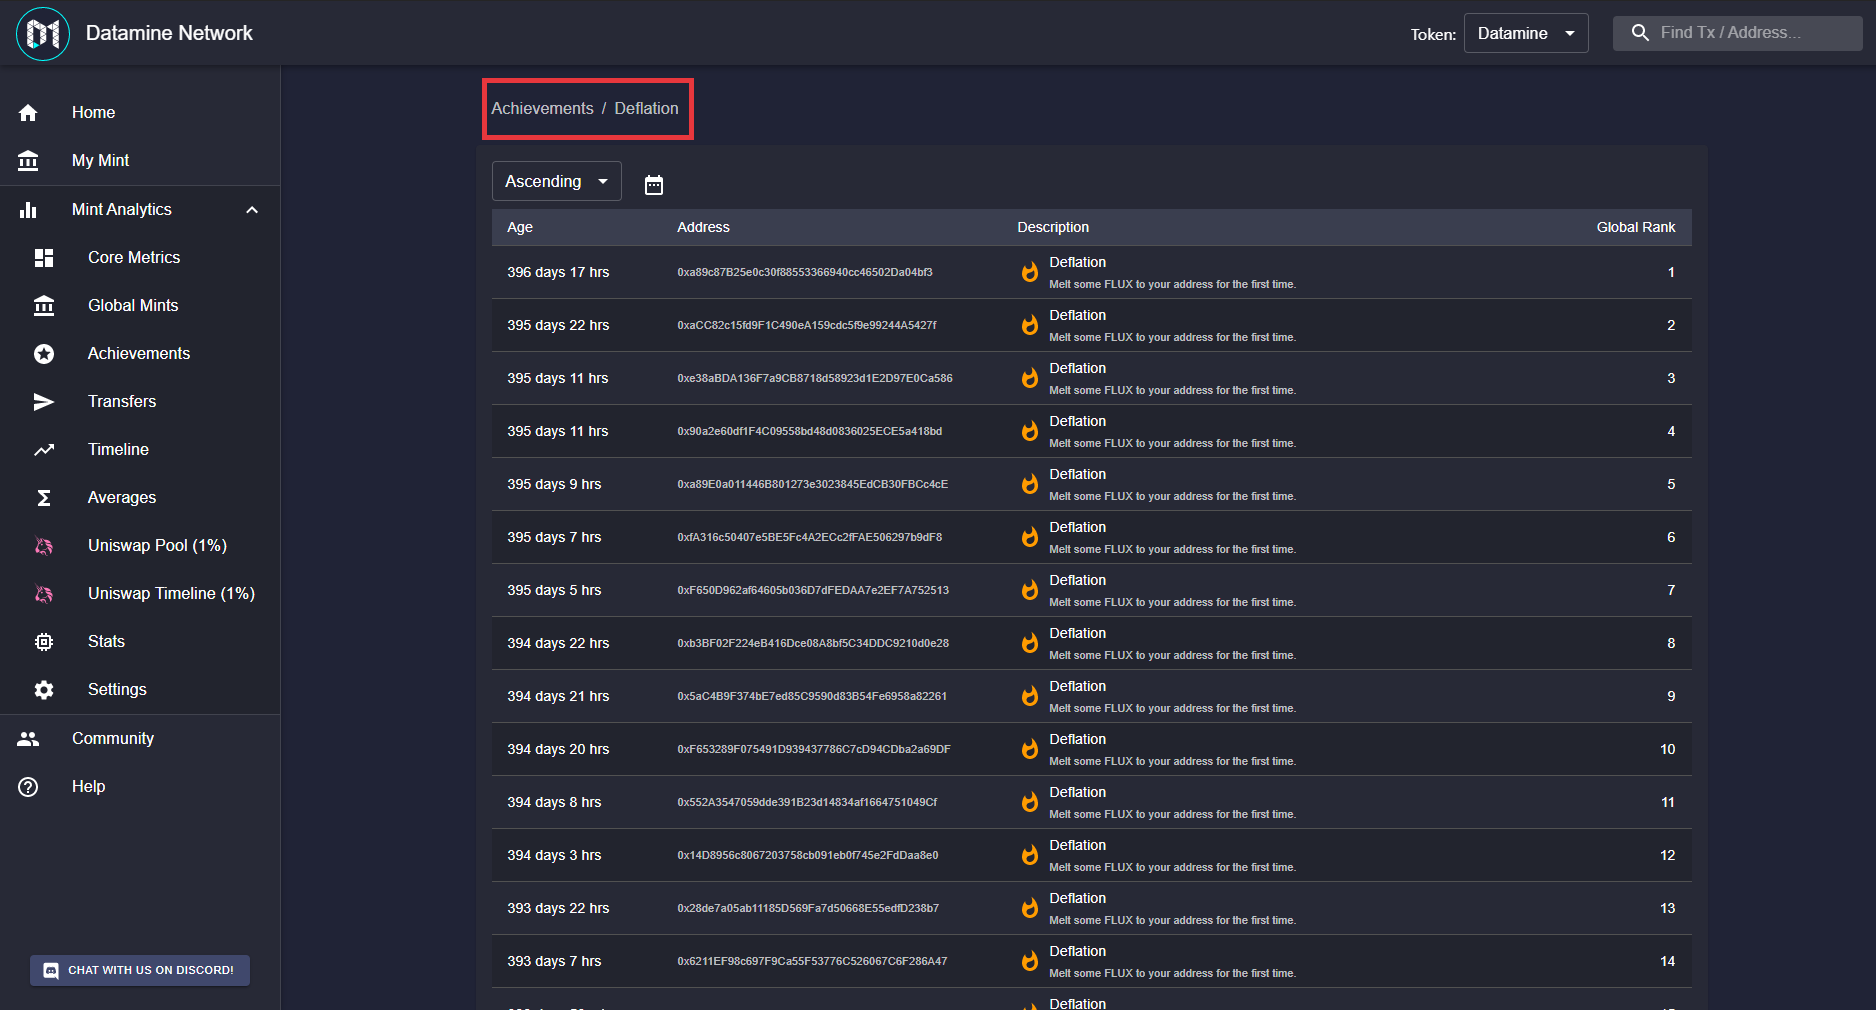Click the '394 days 8 hrs' age cell
This screenshot has height=1010, width=1876.
click(554, 802)
